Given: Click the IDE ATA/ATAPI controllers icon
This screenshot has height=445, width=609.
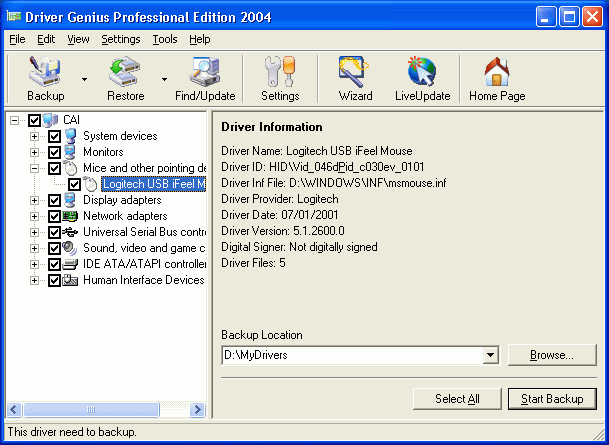Looking at the screenshot, I should (x=70, y=264).
